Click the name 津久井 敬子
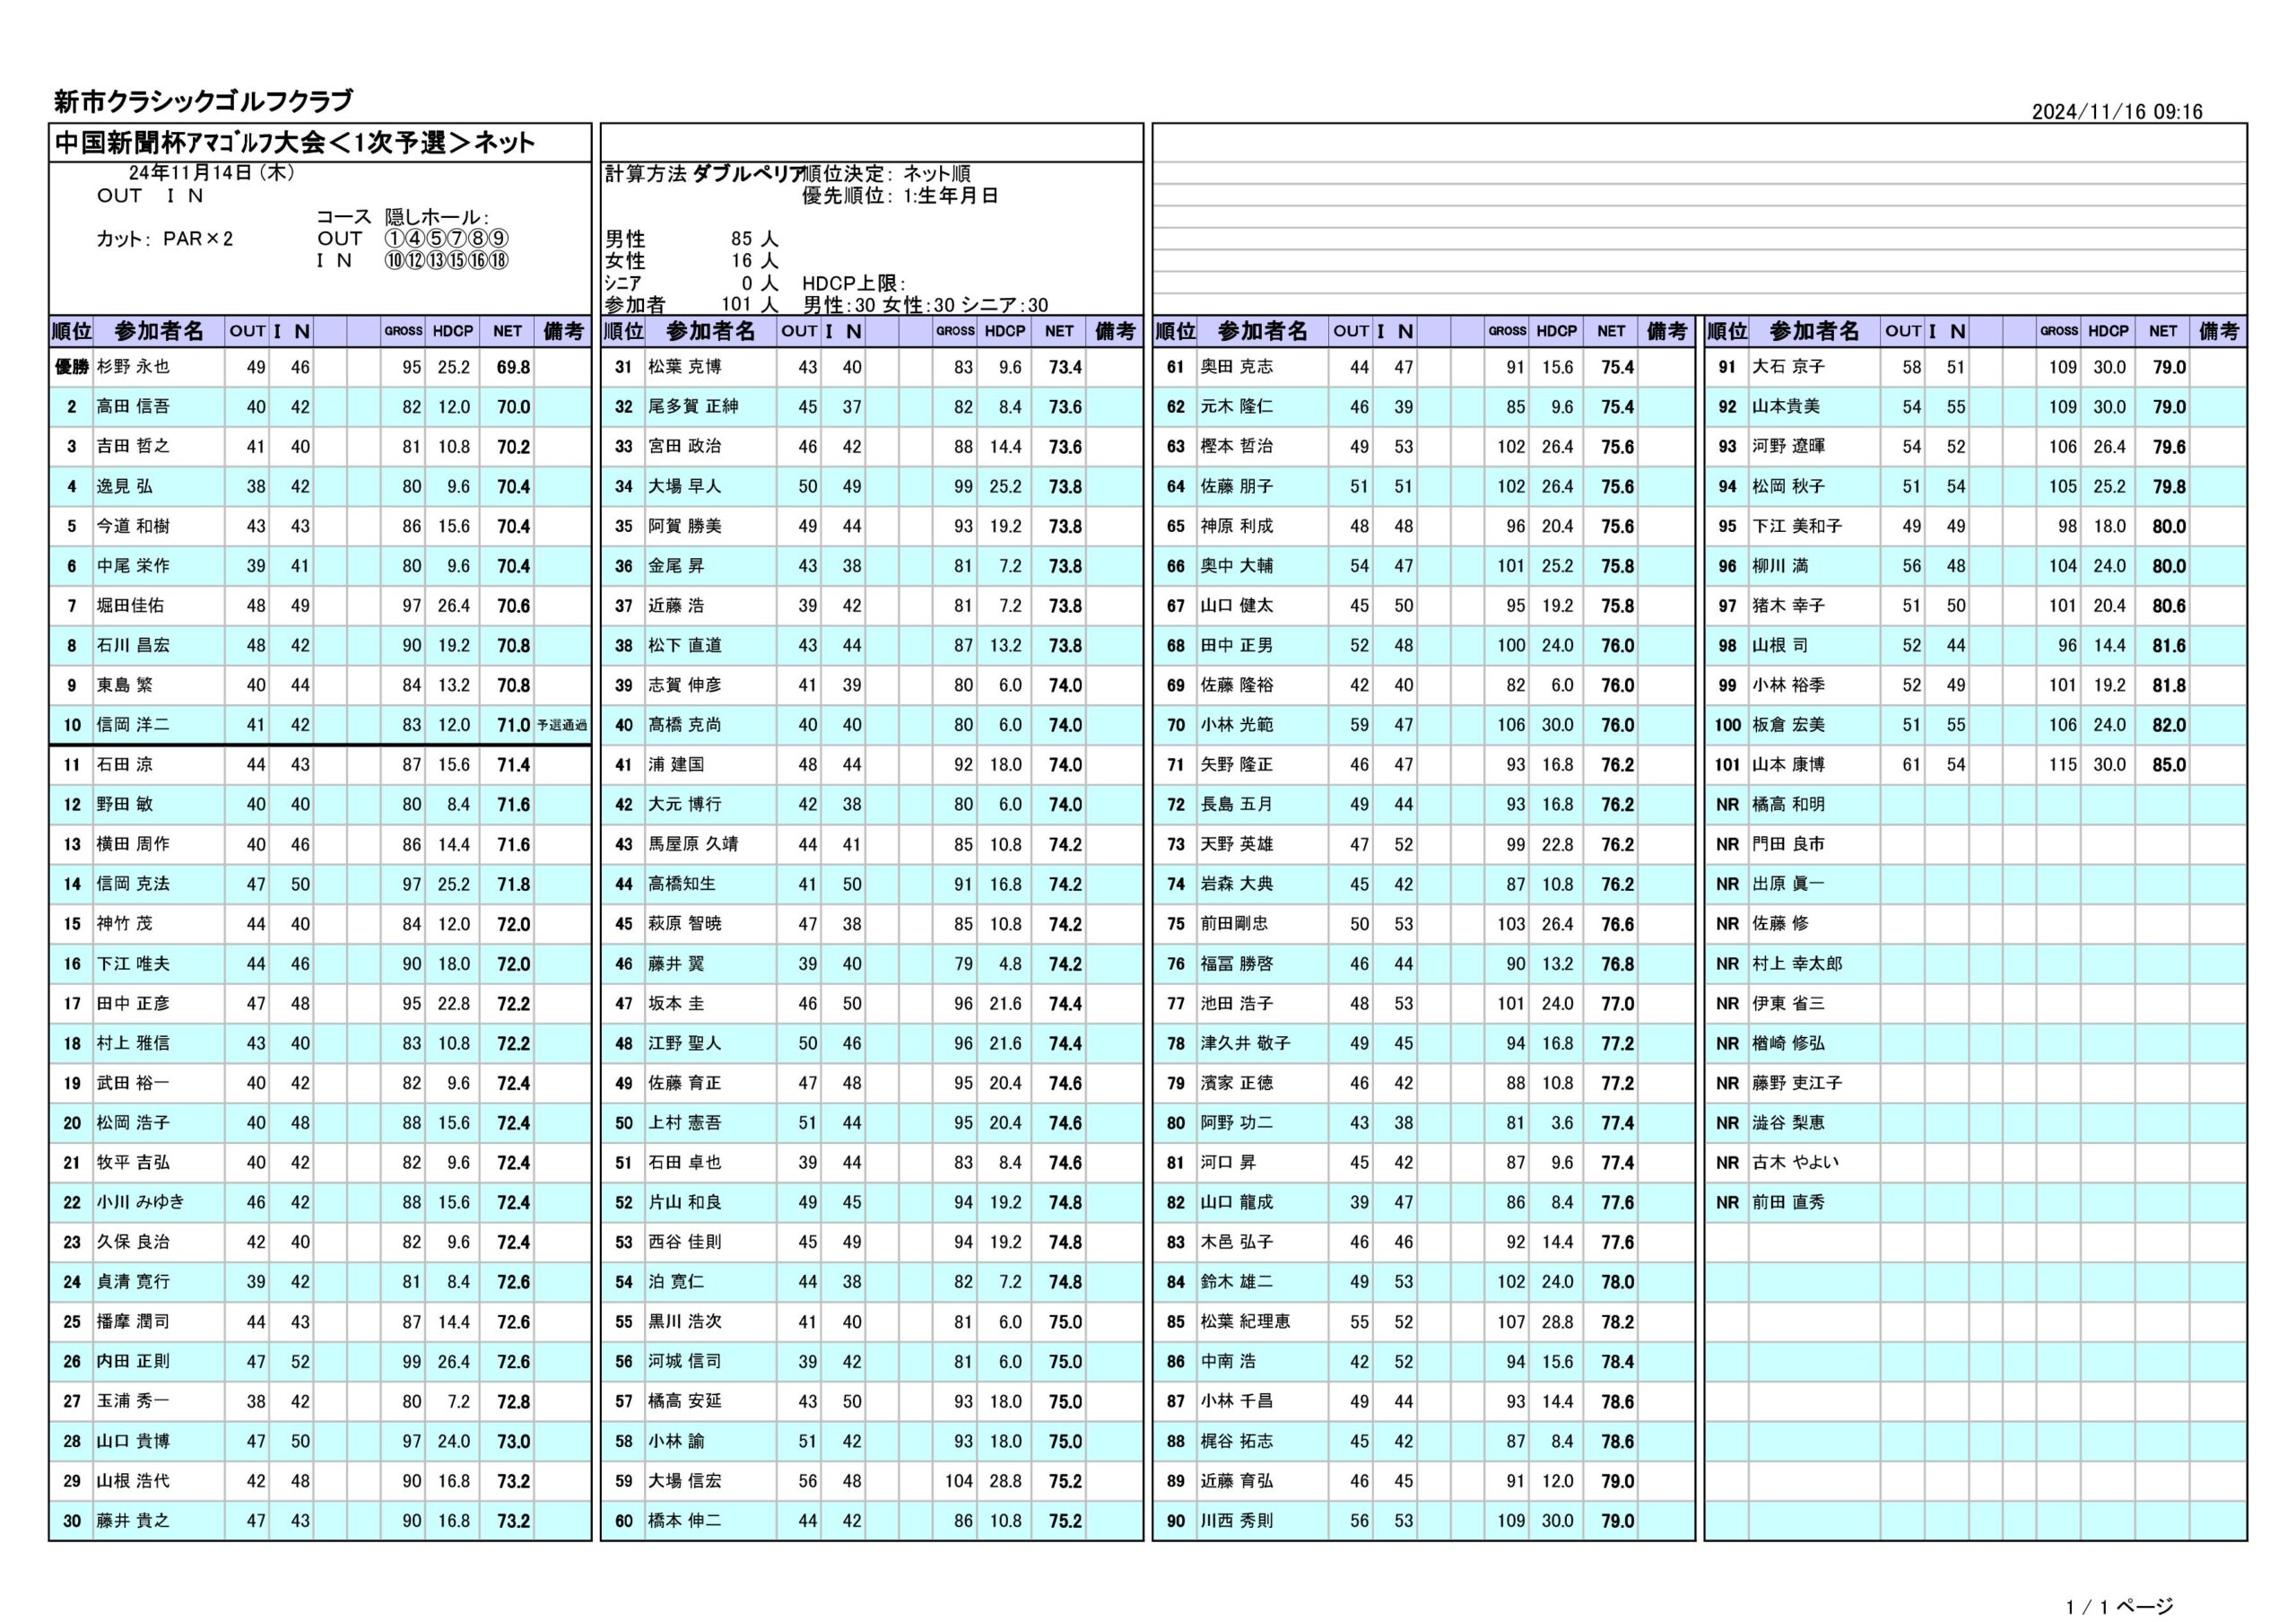Viewport: 2296px width, 1622px height. 1245,1043
